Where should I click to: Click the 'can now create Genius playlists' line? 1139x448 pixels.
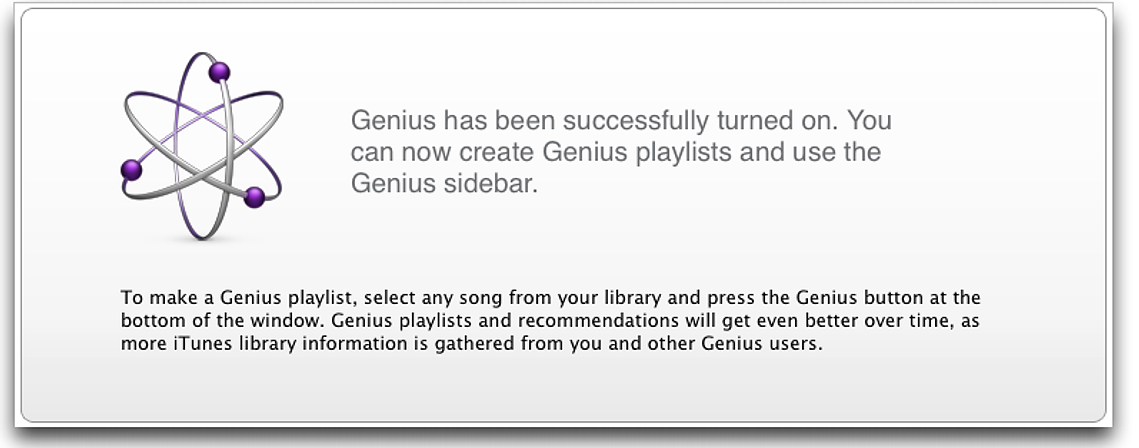(616, 152)
